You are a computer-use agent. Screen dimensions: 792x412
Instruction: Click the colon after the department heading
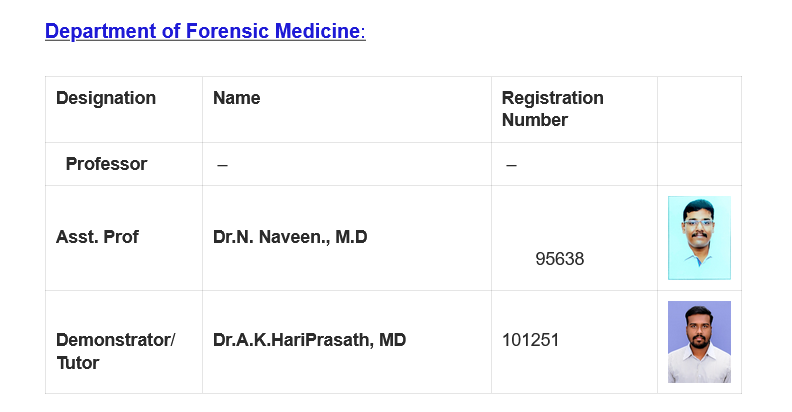click(x=363, y=32)
